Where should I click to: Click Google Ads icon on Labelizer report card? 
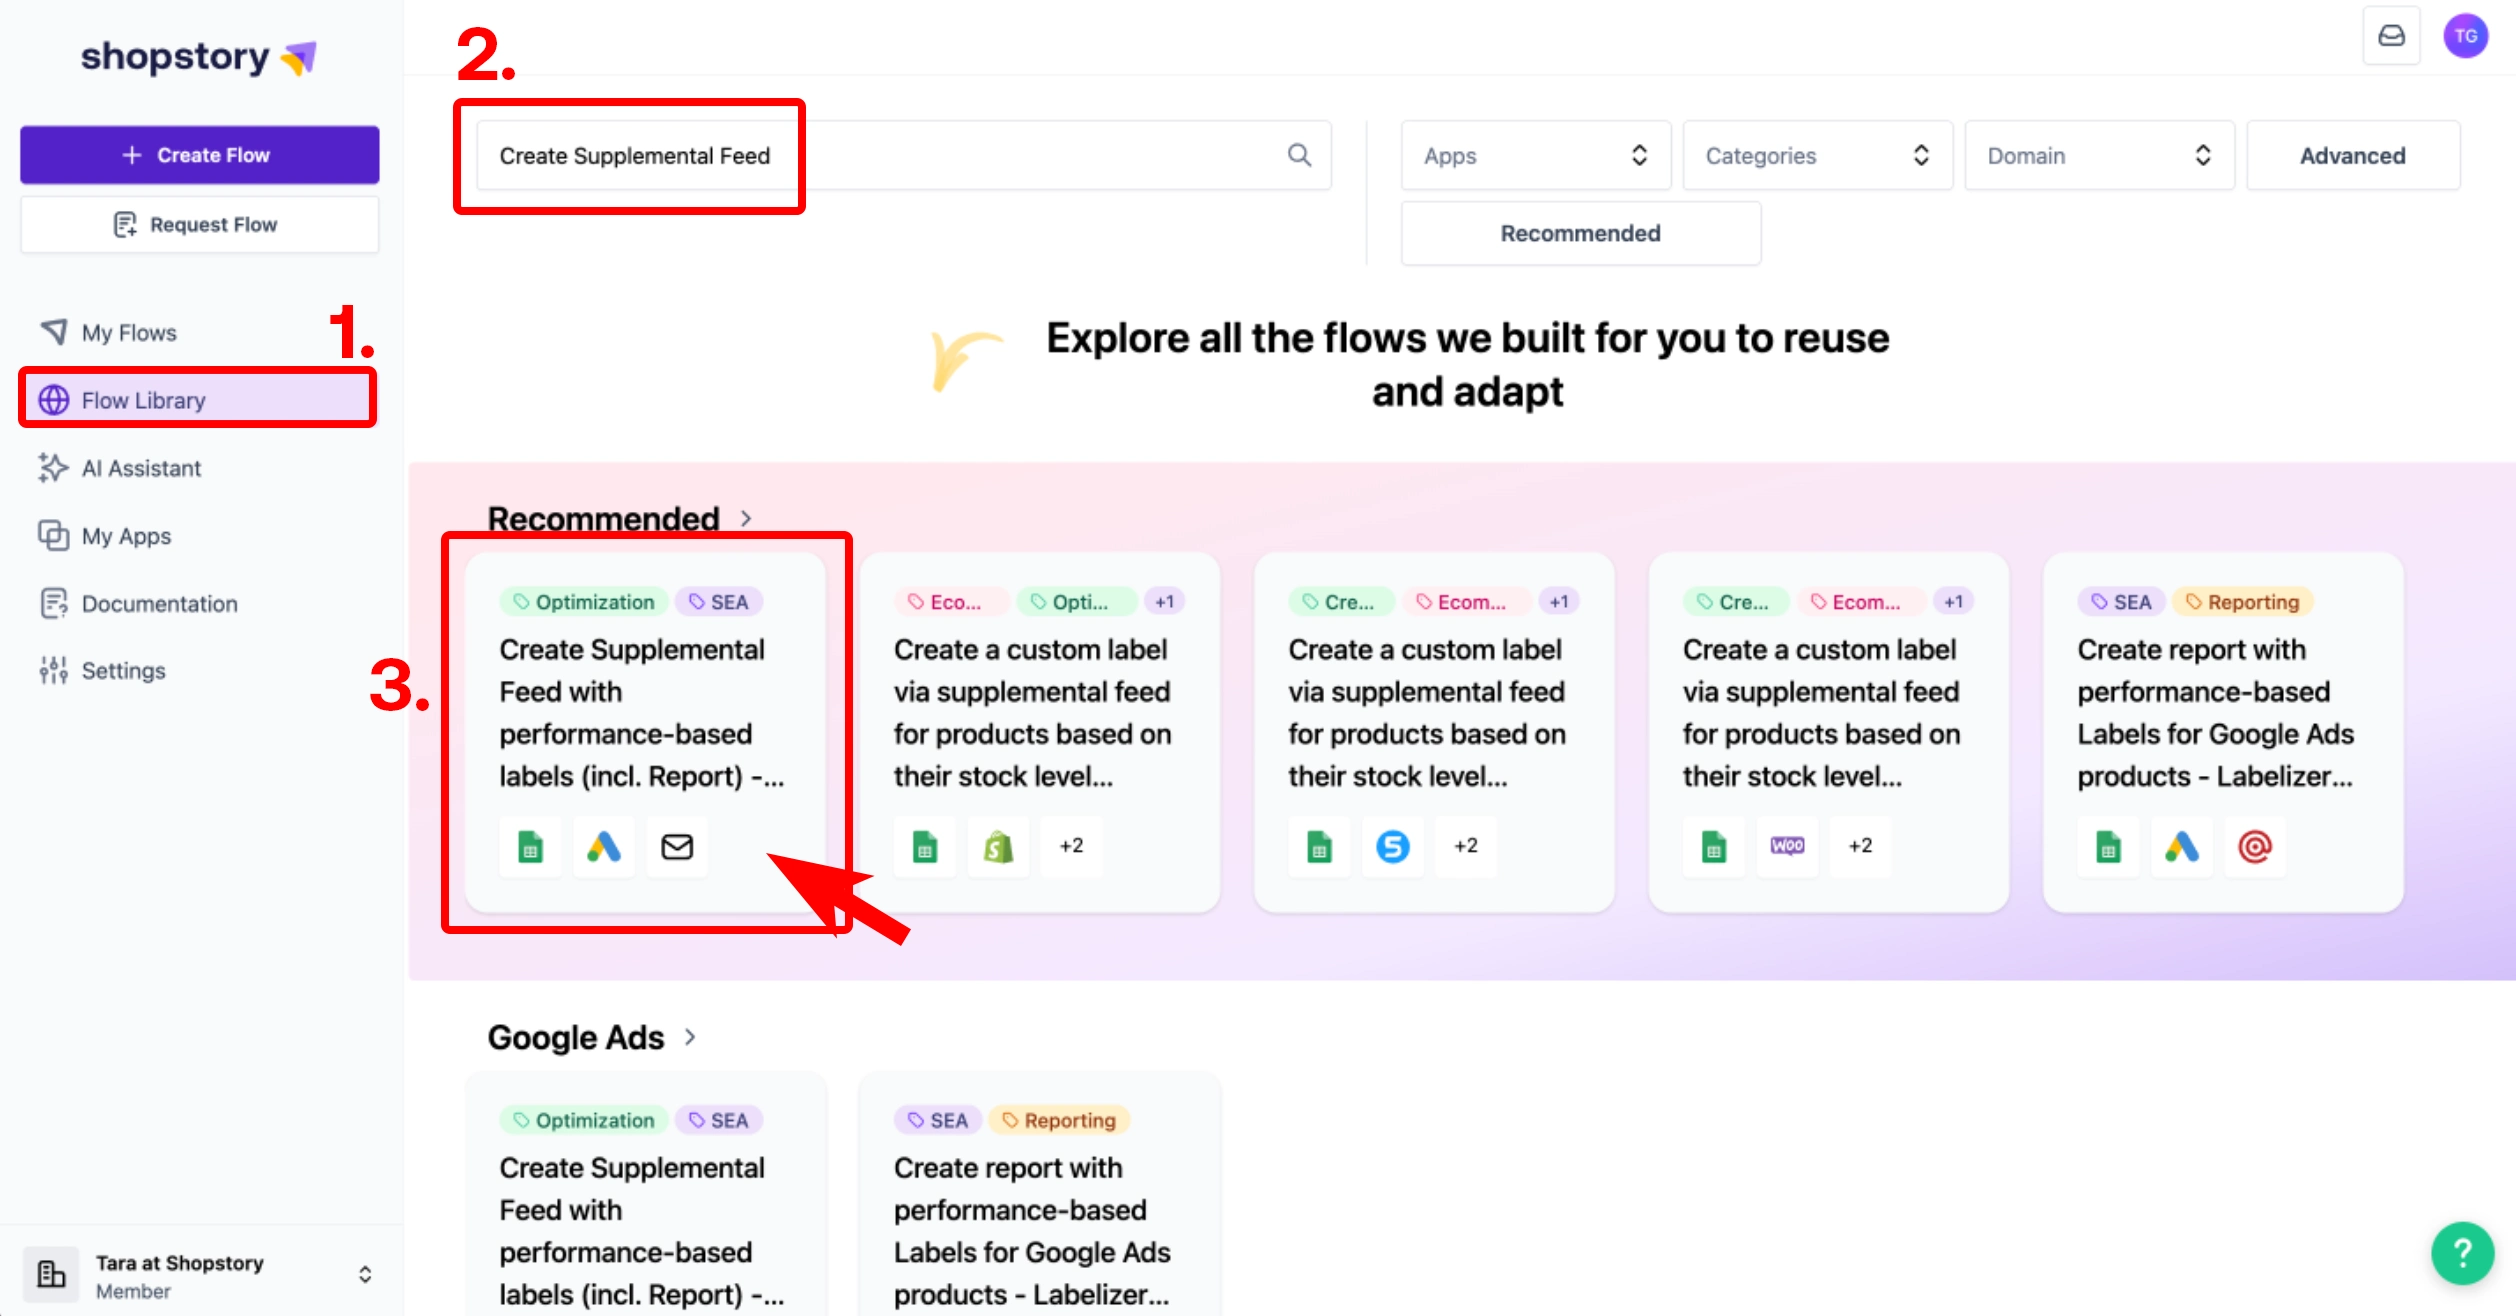[2181, 847]
